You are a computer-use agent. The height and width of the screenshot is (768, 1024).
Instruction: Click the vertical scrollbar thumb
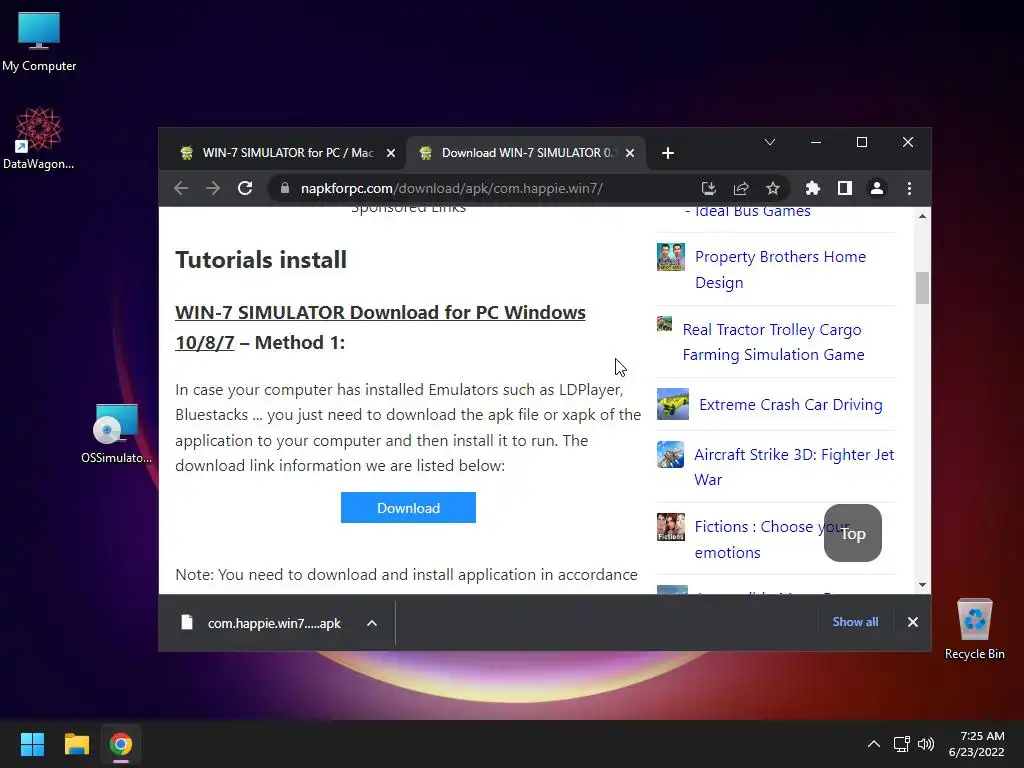click(x=922, y=288)
